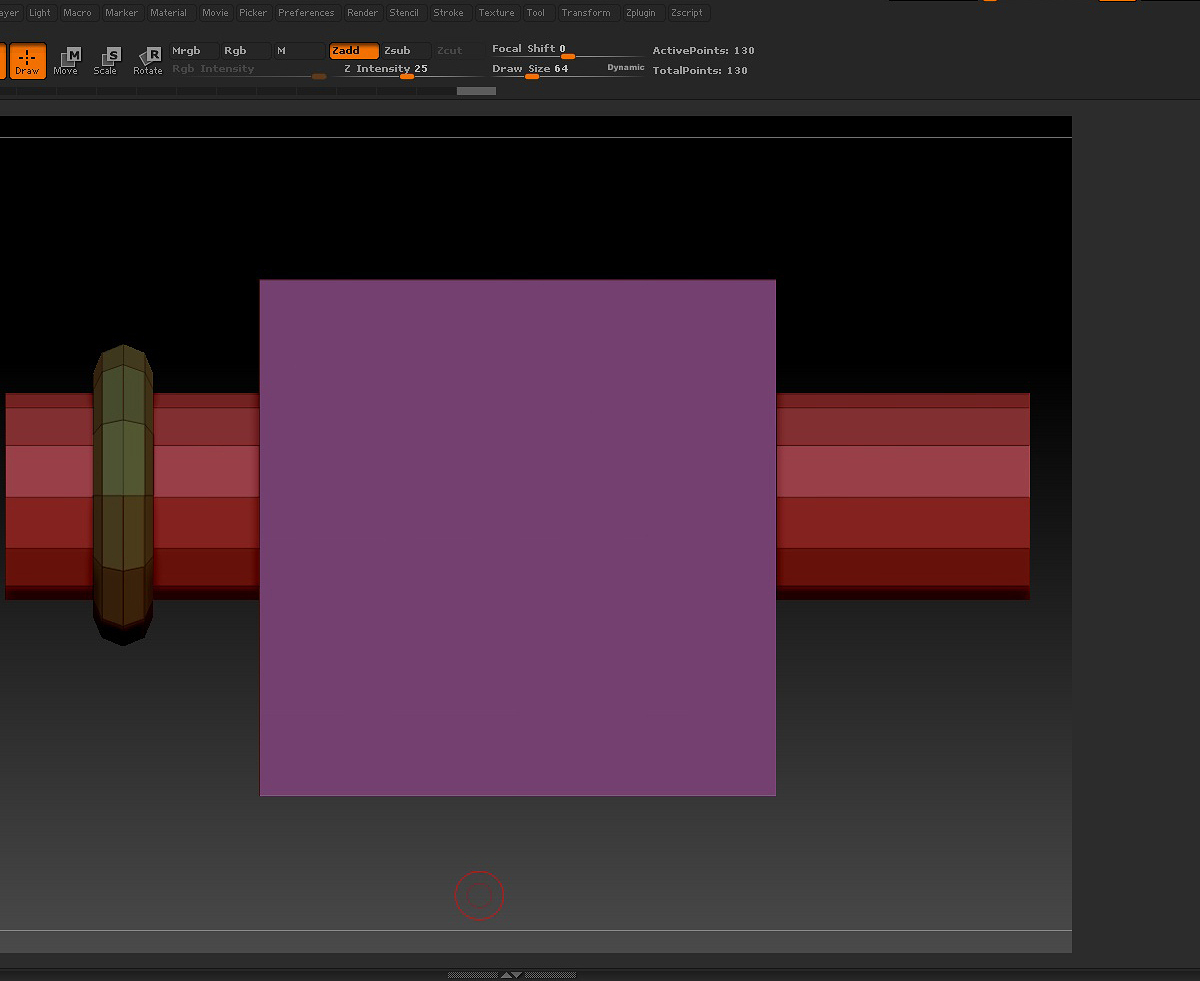Click the Z Intensity slider
The image size is (1200, 981).
click(406, 70)
